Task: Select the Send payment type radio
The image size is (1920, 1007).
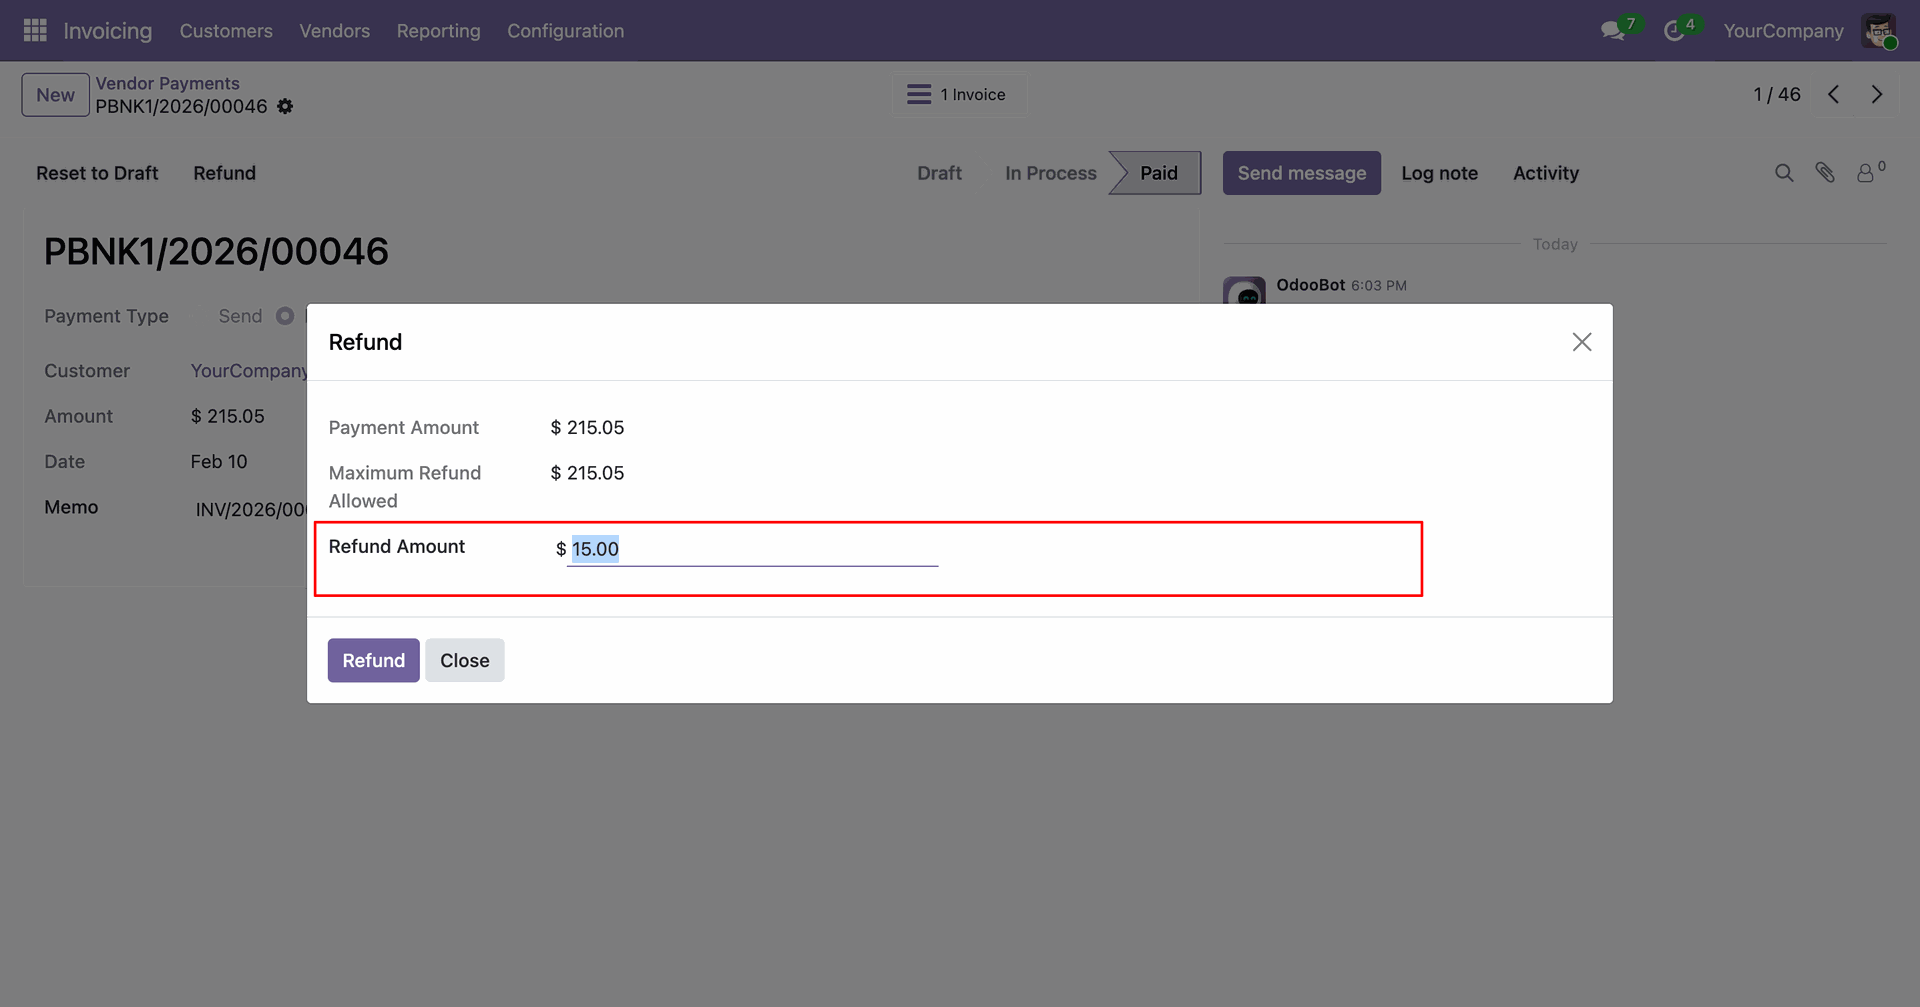Action: coord(285,316)
